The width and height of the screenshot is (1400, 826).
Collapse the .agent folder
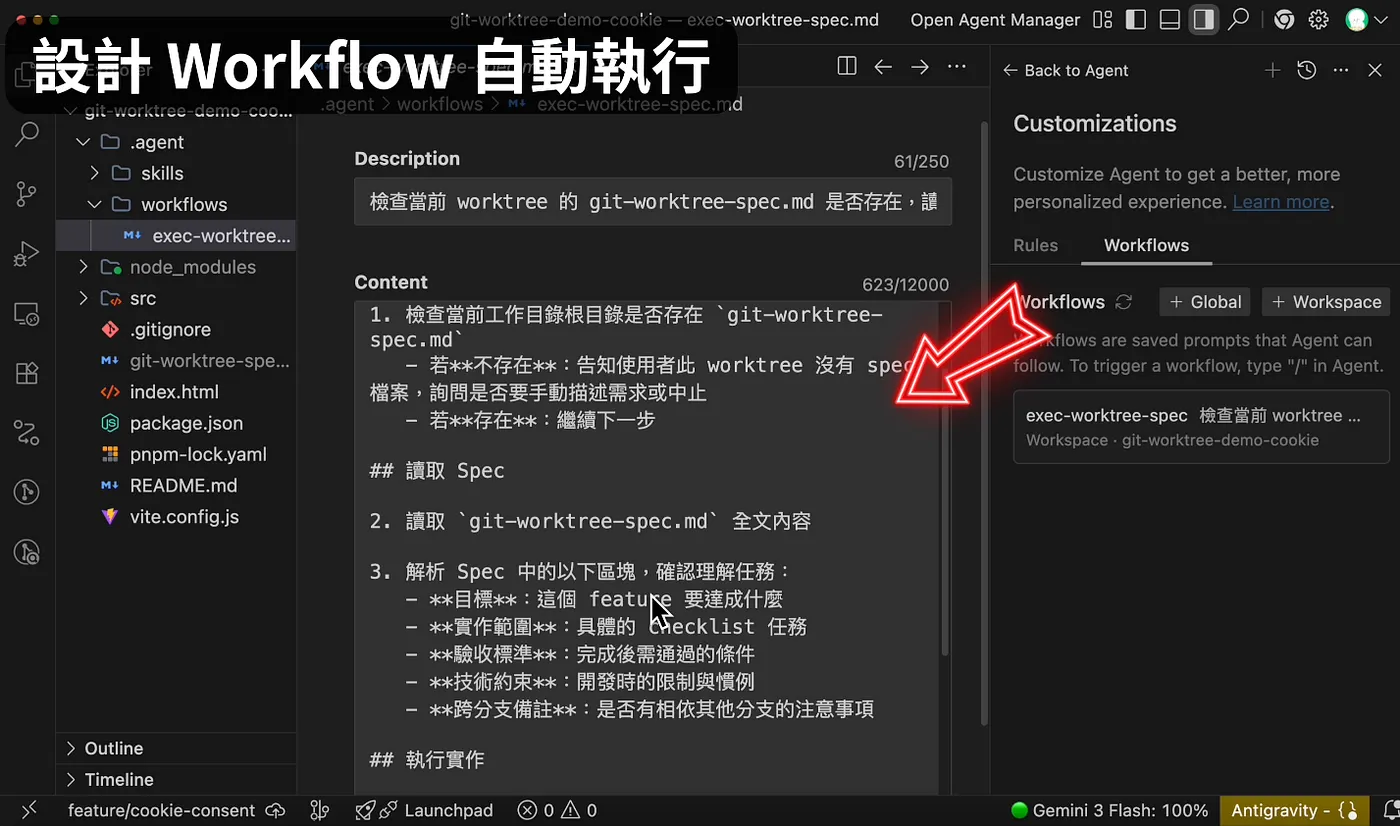coord(84,142)
